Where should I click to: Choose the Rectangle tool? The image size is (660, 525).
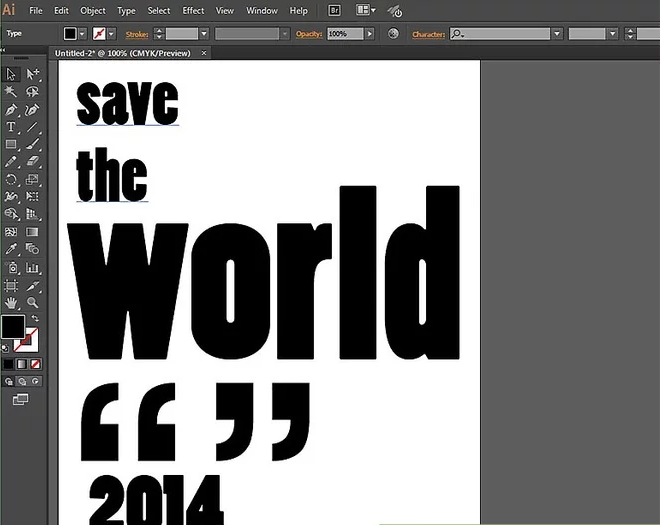[12, 145]
